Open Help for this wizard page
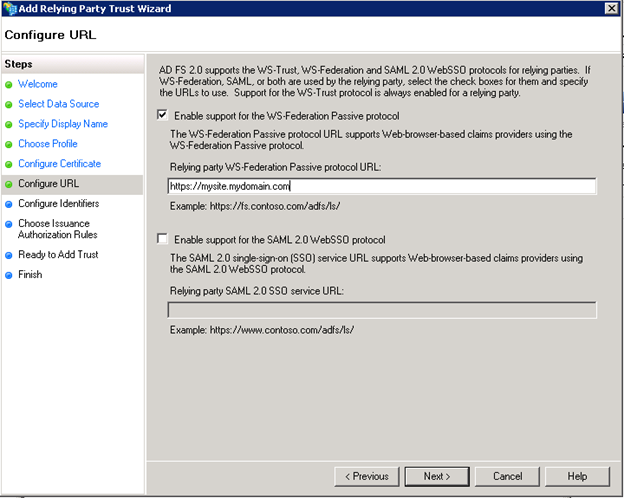The width and height of the screenshot is (624, 498). (577, 476)
